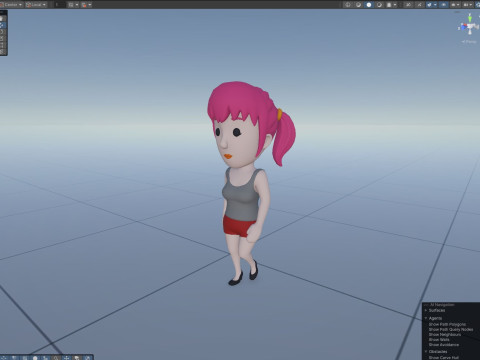Screen dimensions: 480x360
Task: Click the fourth draw mode sphere icon
Action: [x=379, y=5]
